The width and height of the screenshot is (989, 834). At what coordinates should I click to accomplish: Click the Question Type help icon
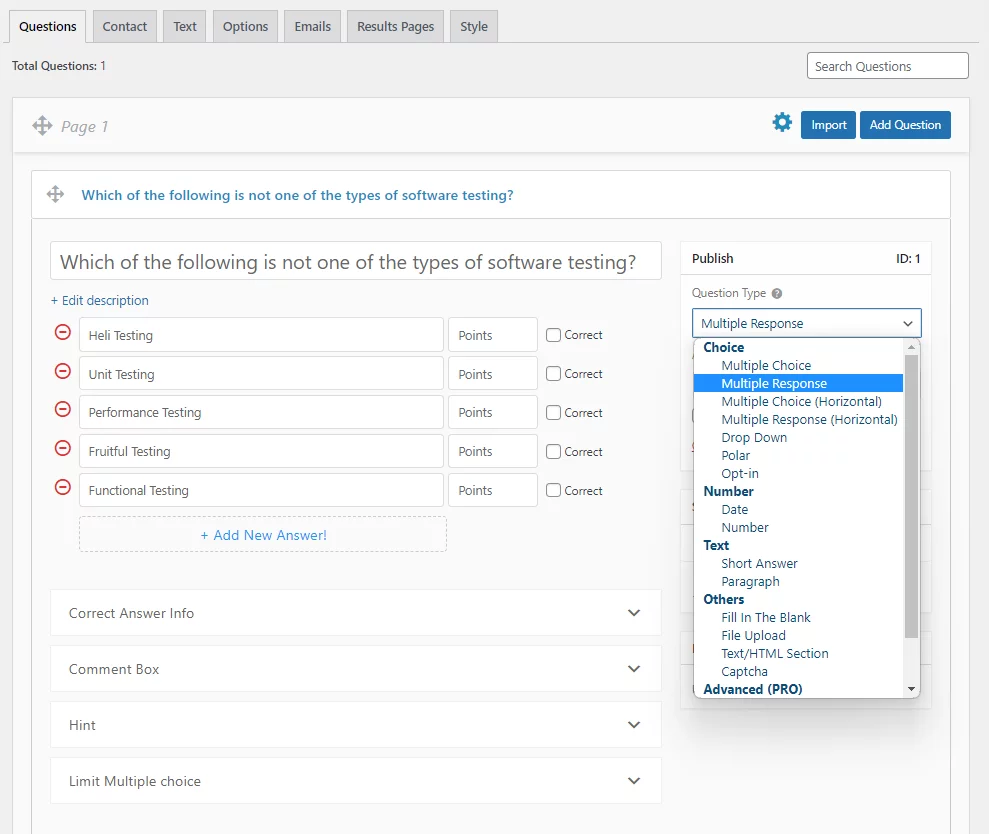[x=777, y=293]
